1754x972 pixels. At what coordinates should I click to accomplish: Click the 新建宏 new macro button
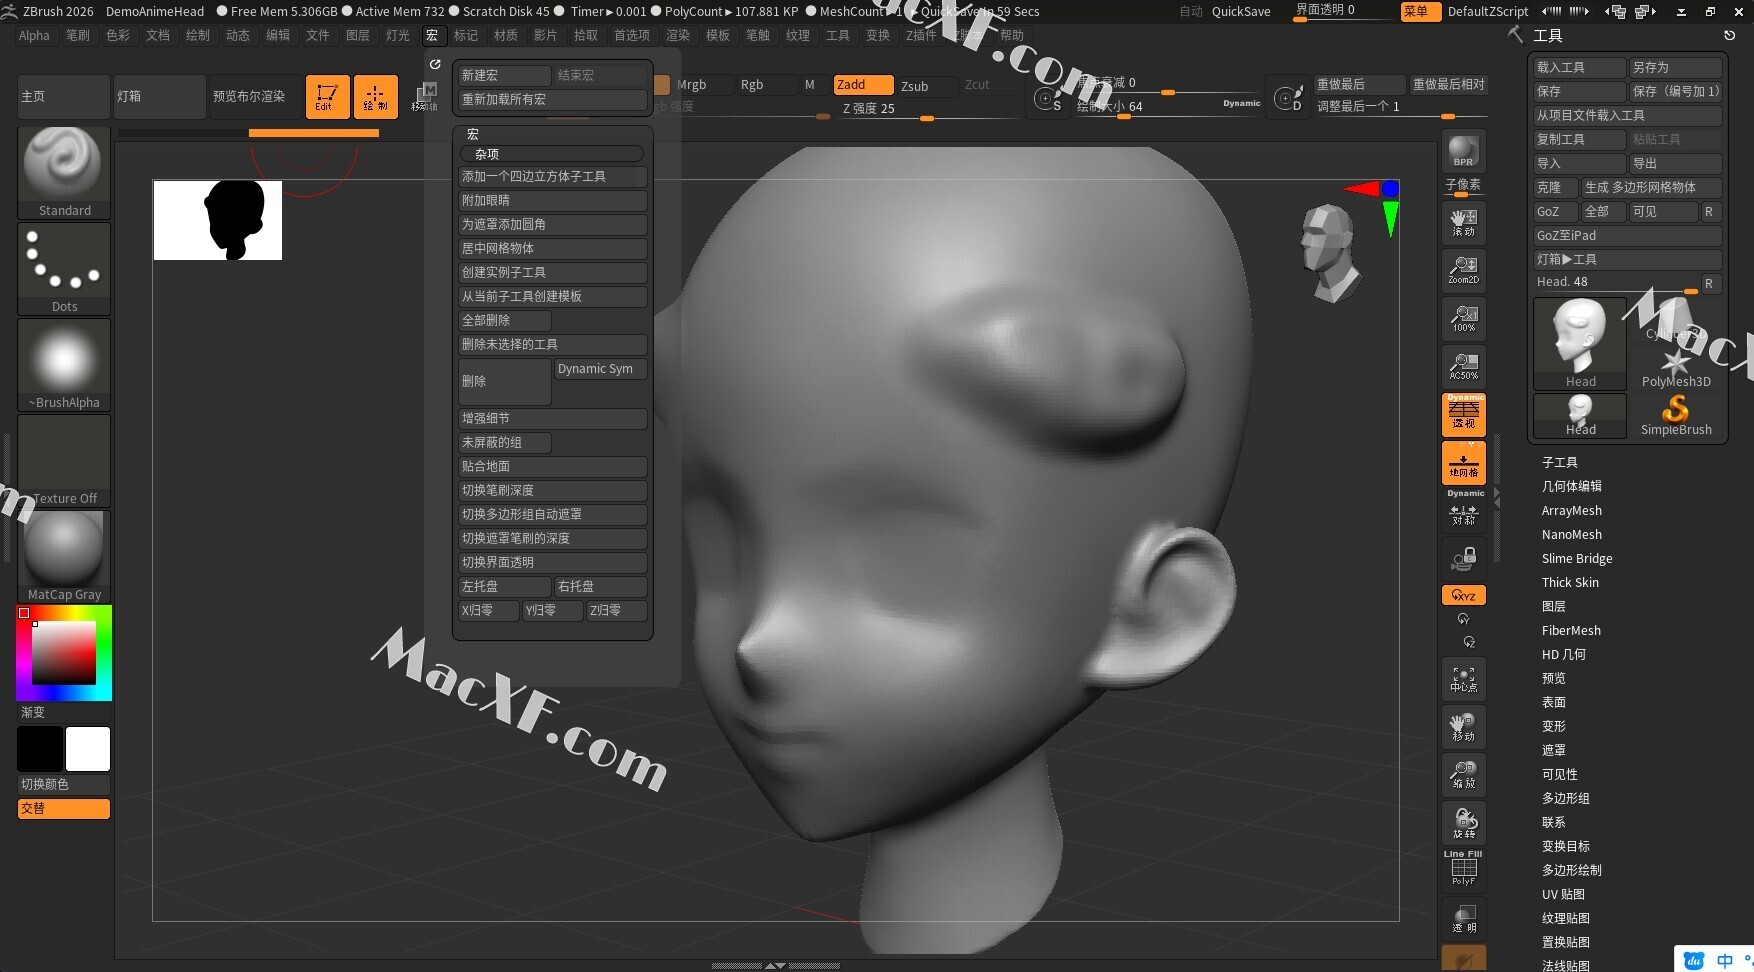pyautogui.click(x=504, y=75)
